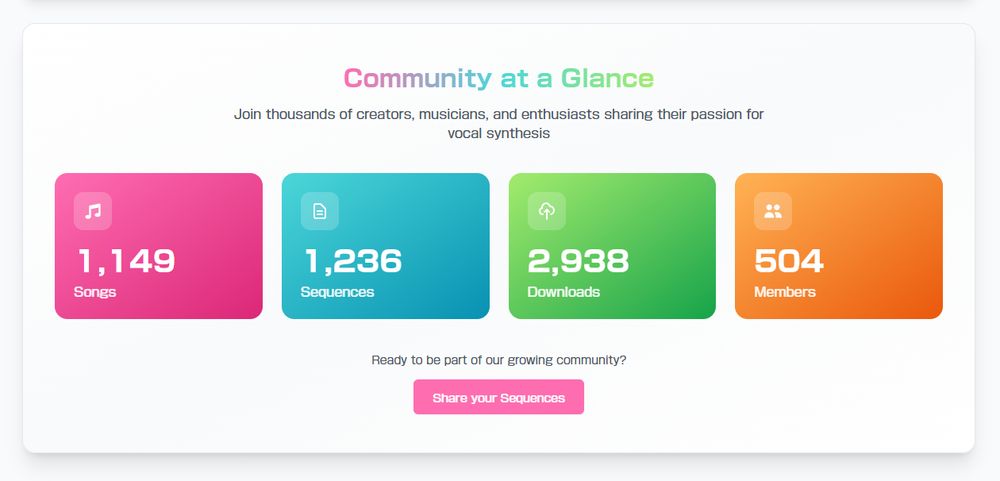Open the green Downloads statistics card
The height and width of the screenshot is (481, 1000).
612,246
